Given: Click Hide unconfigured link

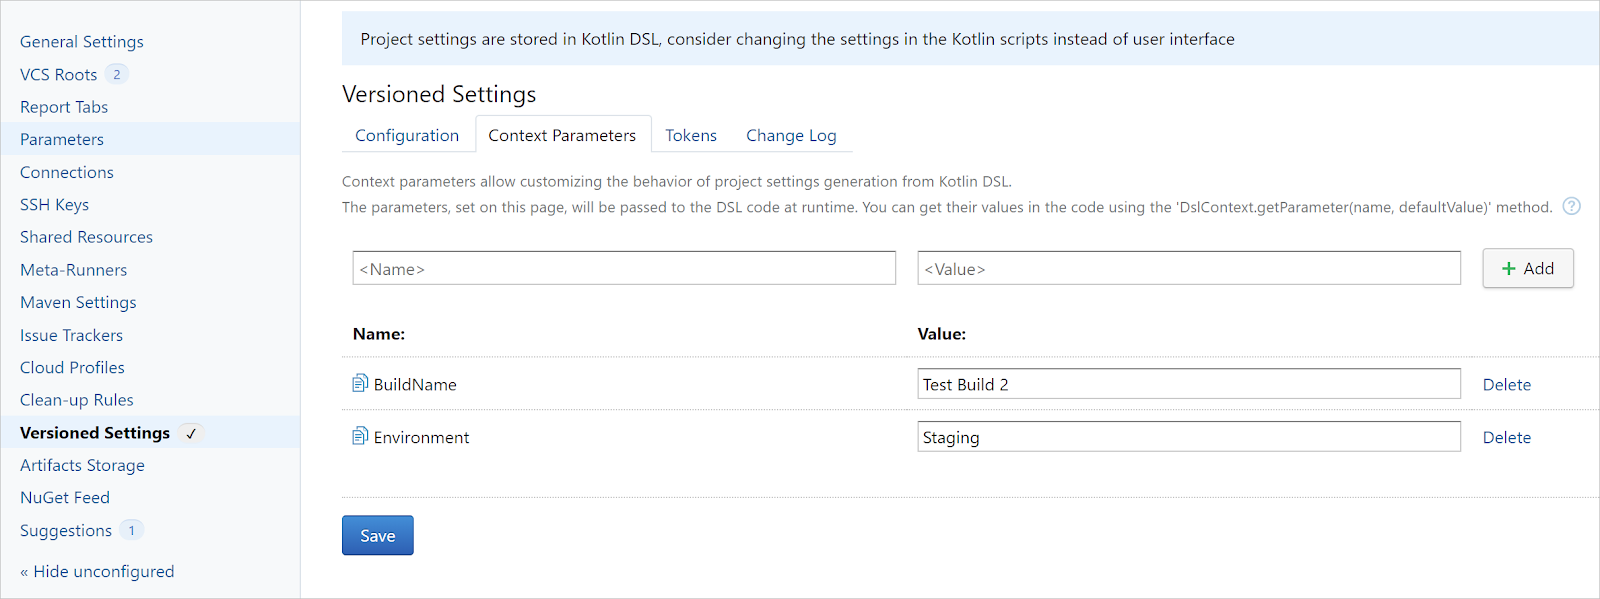Looking at the screenshot, I should pyautogui.click(x=97, y=571).
